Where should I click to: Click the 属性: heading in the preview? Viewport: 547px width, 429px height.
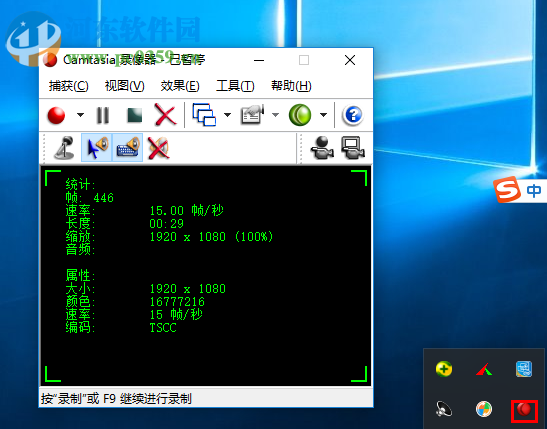(81, 276)
